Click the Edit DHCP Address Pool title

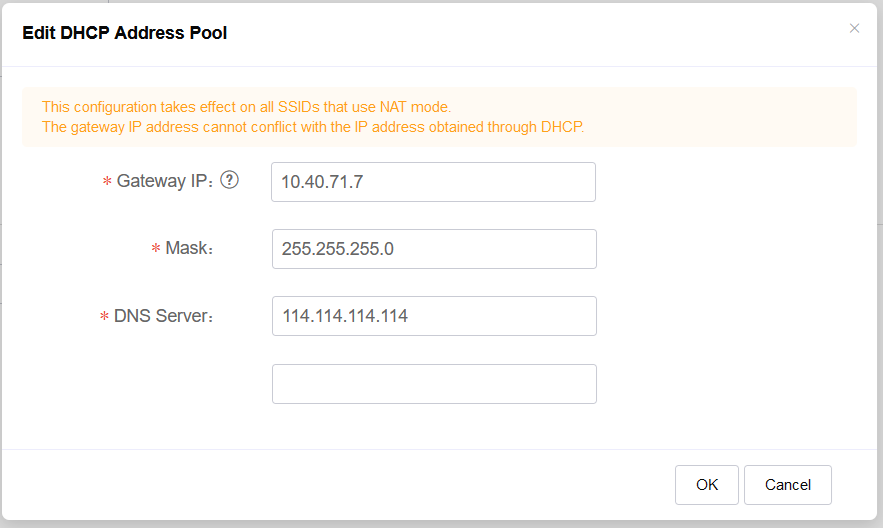point(124,33)
